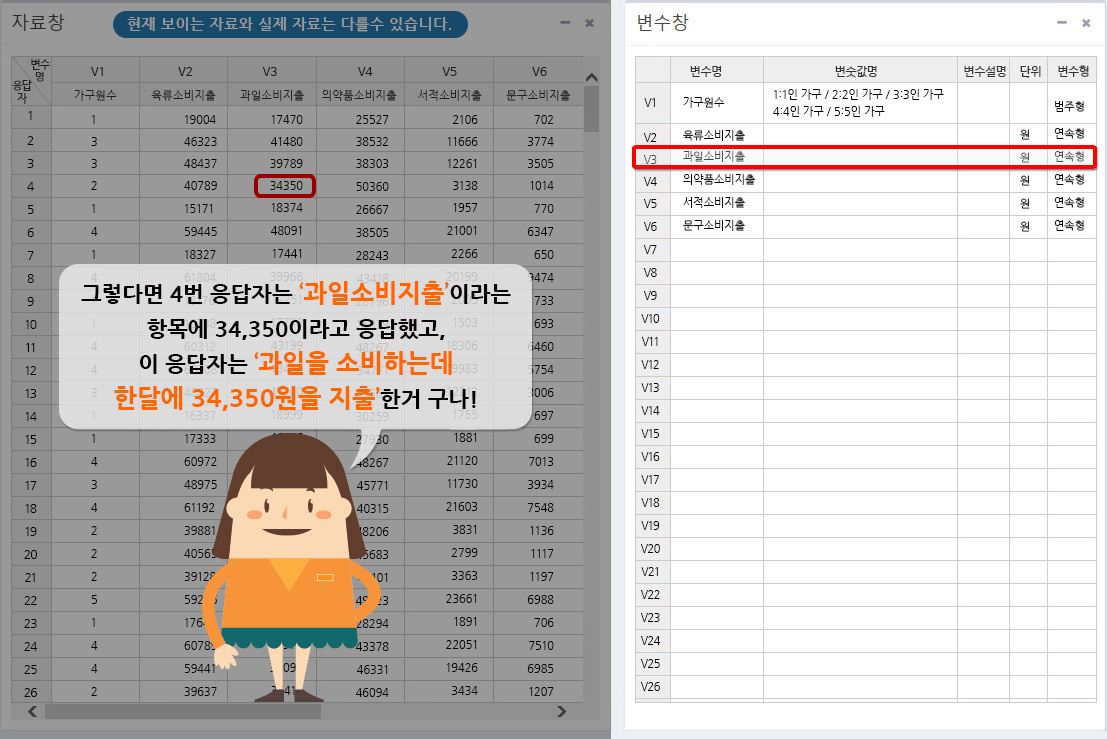Image resolution: width=1107 pixels, height=739 pixels.
Task: Select cell 23661 in row 22
Action: coord(462,599)
